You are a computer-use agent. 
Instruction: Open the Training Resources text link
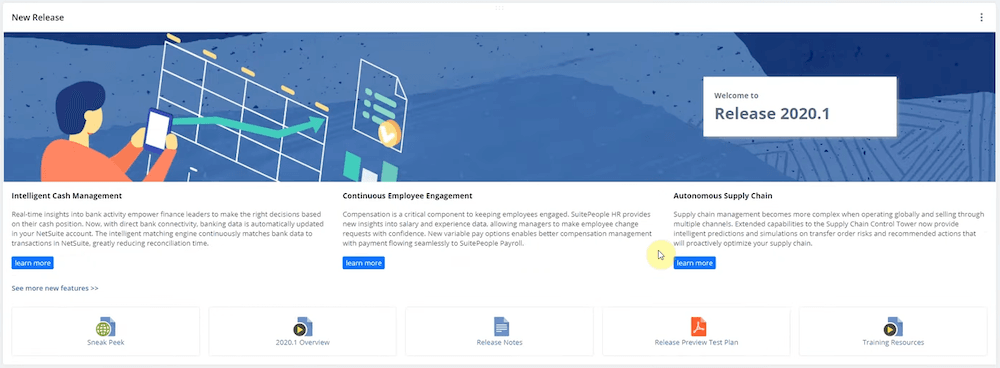[x=893, y=342]
